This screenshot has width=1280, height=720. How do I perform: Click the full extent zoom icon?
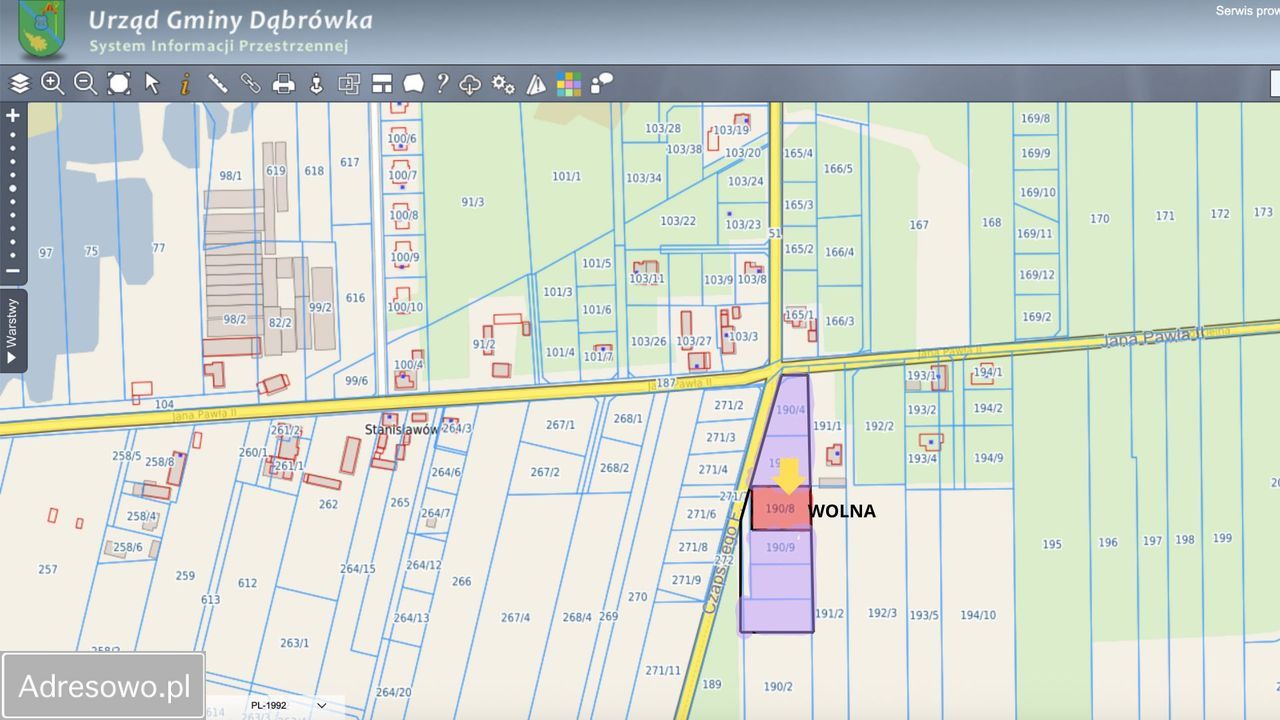pyautogui.click(x=119, y=84)
